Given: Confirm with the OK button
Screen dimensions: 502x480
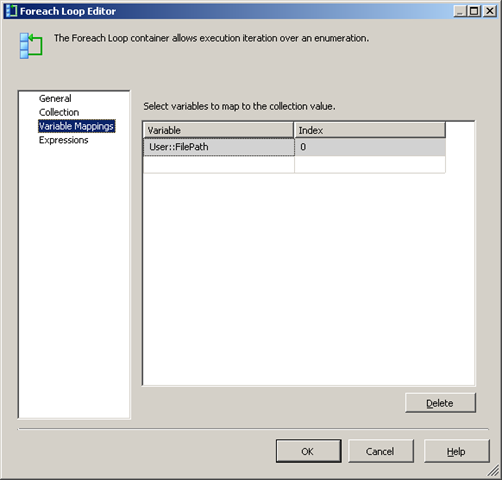Looking at the screenshot, I should (309, 451).
